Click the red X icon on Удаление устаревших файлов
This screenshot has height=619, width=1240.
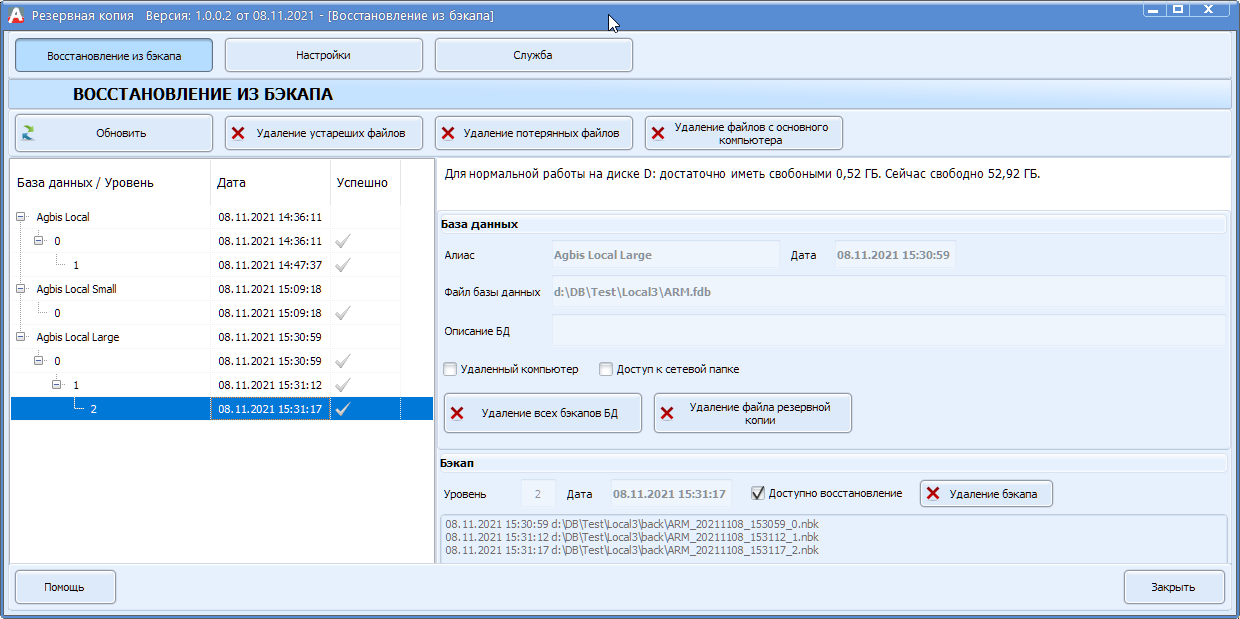pos(238,133)
